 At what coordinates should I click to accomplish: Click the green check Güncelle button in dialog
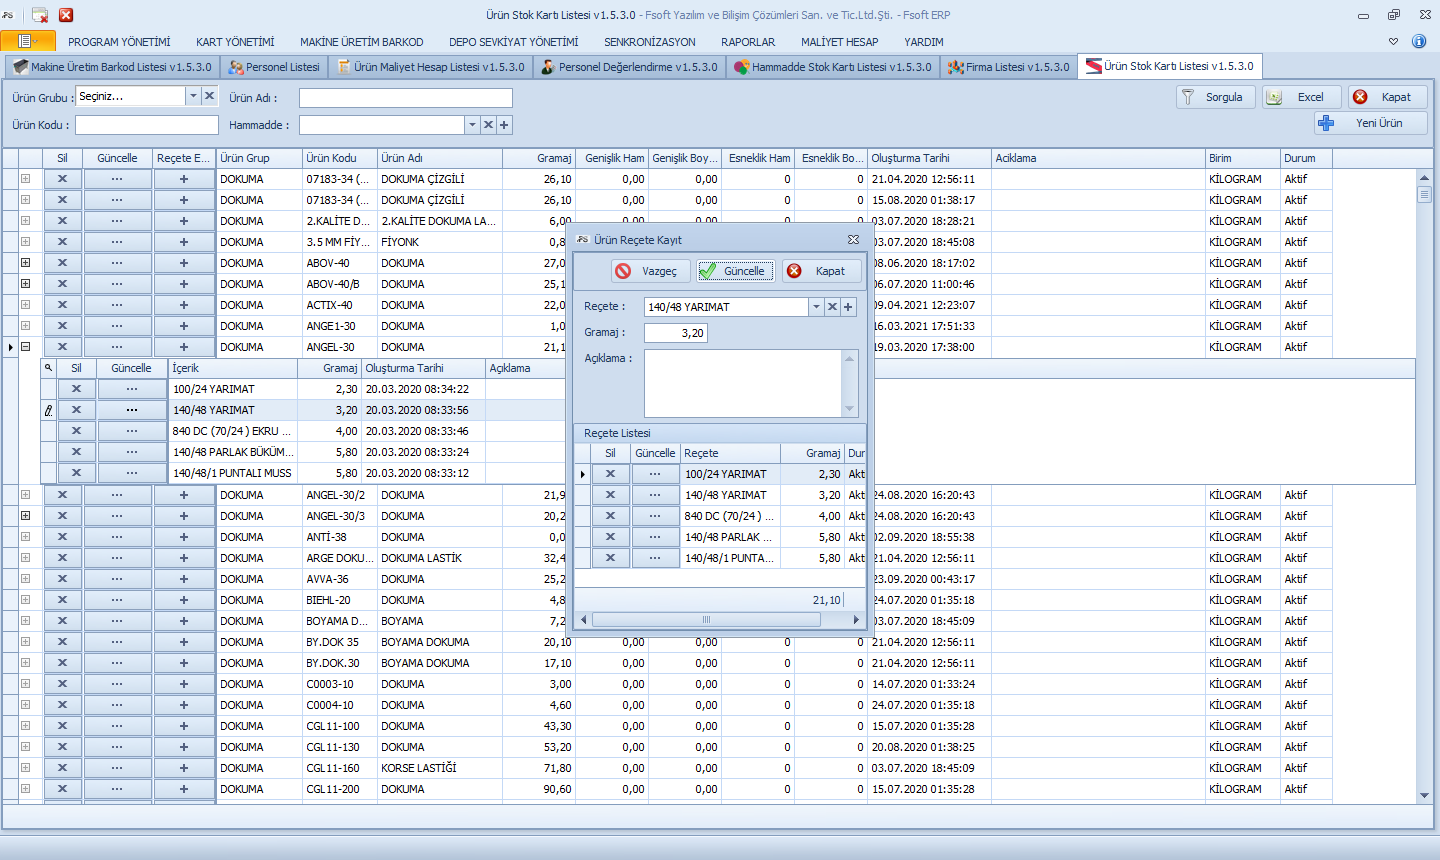coord(735,271)
